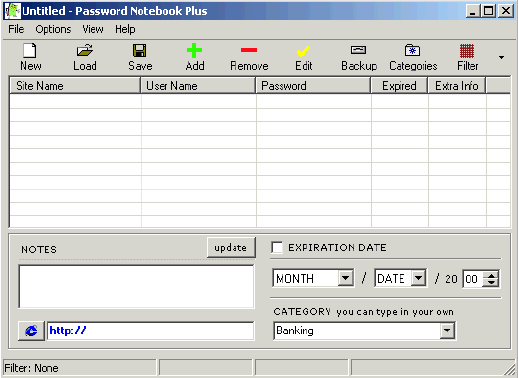This screenshot has height=378, width=518.
Task: Sort by Expired column header
Action: (399, 86)
